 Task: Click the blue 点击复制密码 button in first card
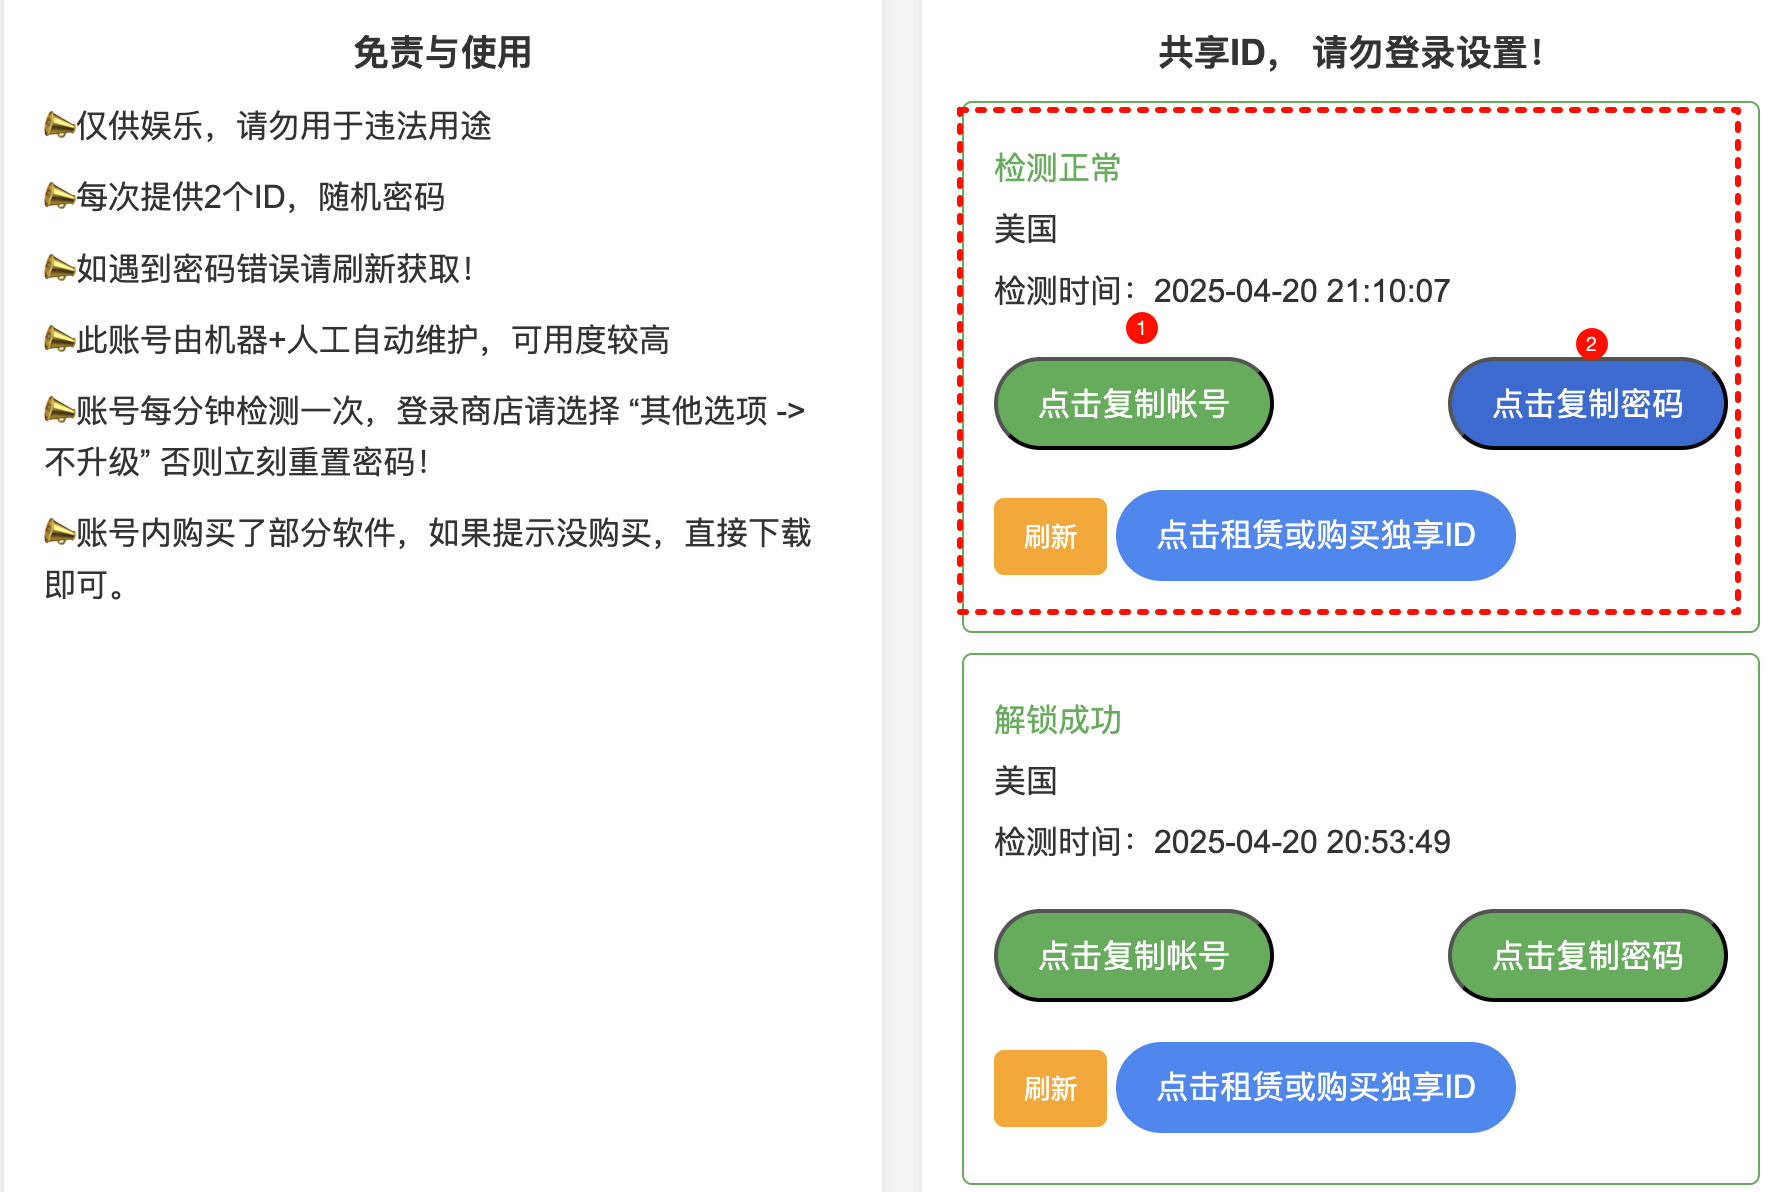pos(1586,403)
